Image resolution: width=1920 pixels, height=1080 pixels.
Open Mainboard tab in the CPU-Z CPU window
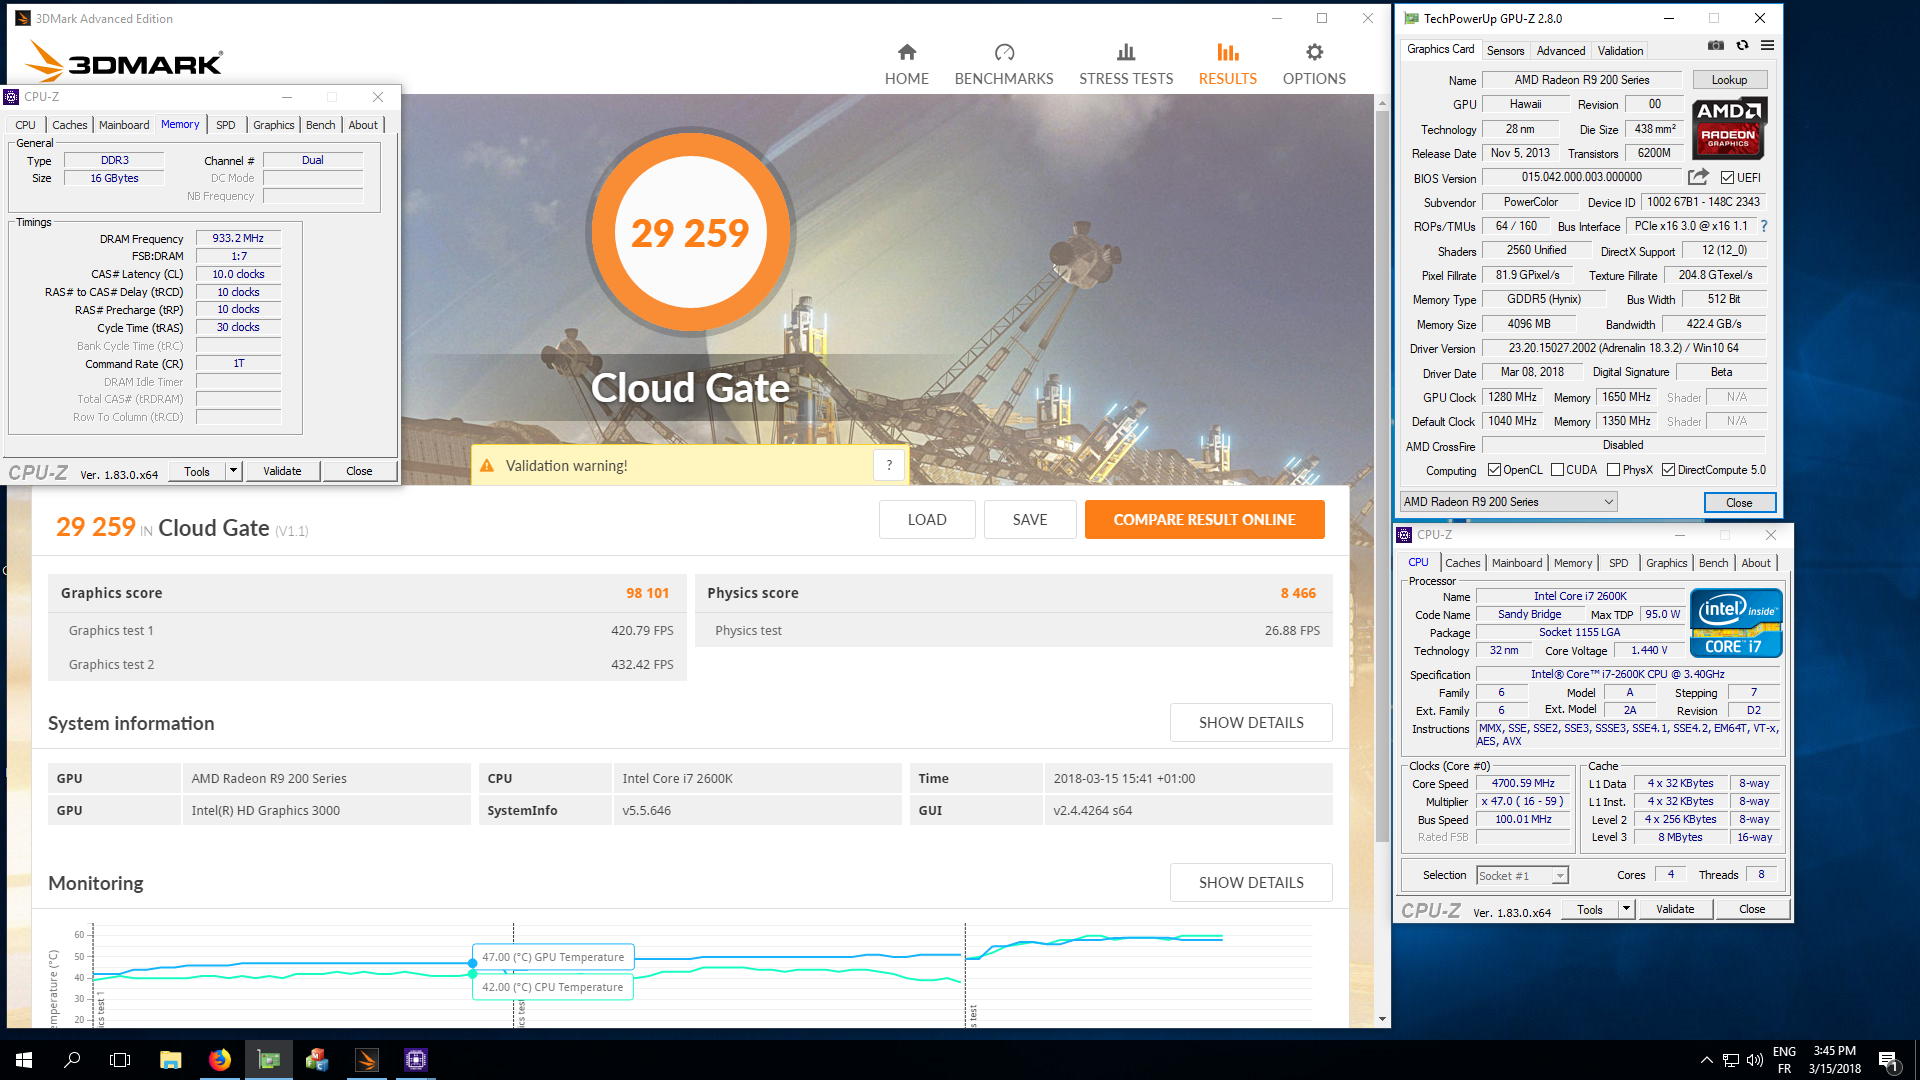(1516, 563)
